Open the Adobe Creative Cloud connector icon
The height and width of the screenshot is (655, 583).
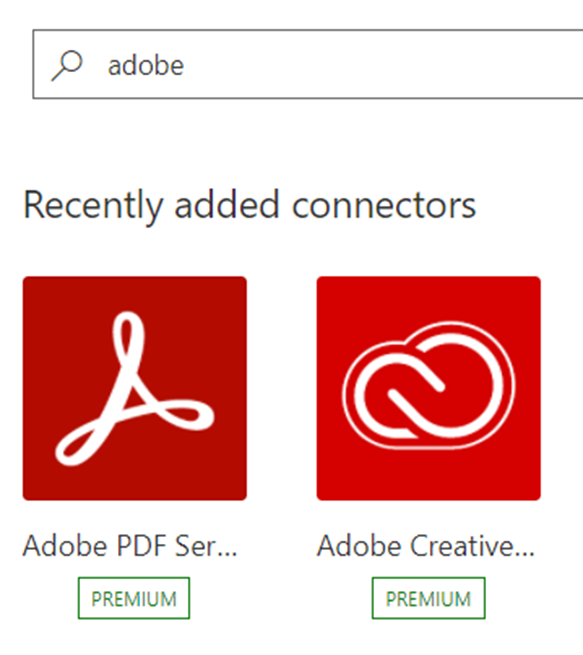(428, 388)
